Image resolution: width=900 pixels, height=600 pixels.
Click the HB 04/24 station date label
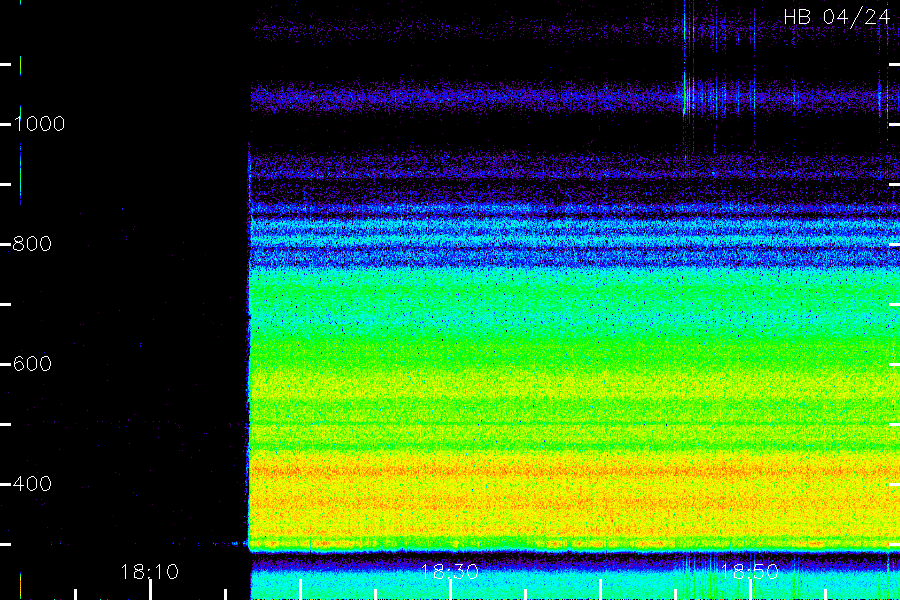pyautogui.click(x=837, y=17)
